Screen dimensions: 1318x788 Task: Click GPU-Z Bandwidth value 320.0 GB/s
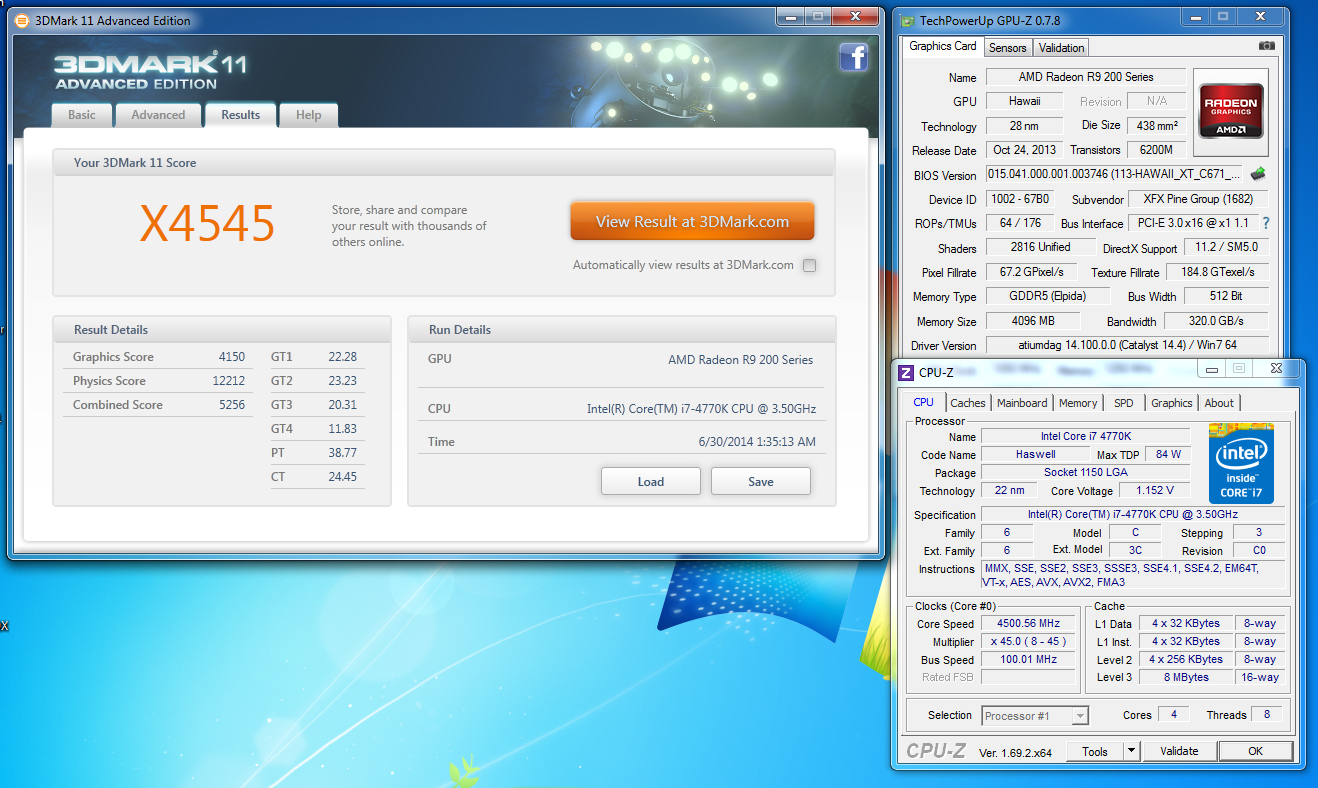click(1216, 321)
